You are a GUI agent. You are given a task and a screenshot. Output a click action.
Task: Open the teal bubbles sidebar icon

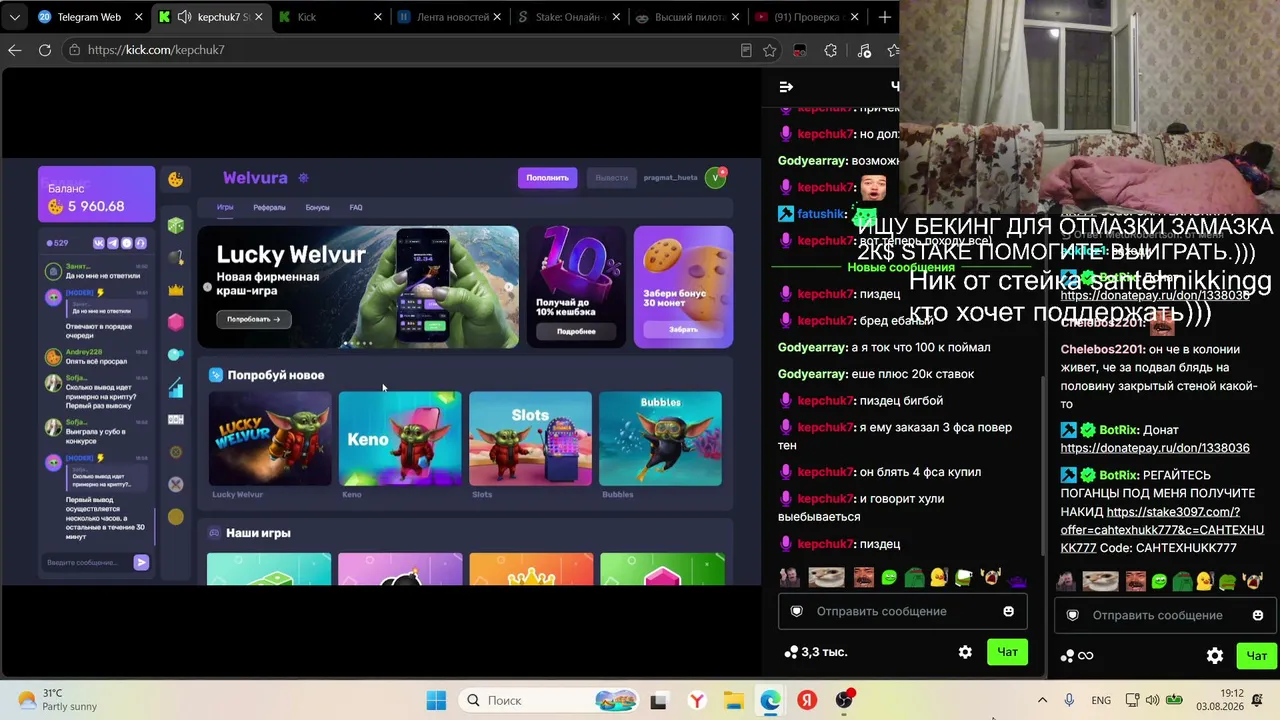pos(176,355)
